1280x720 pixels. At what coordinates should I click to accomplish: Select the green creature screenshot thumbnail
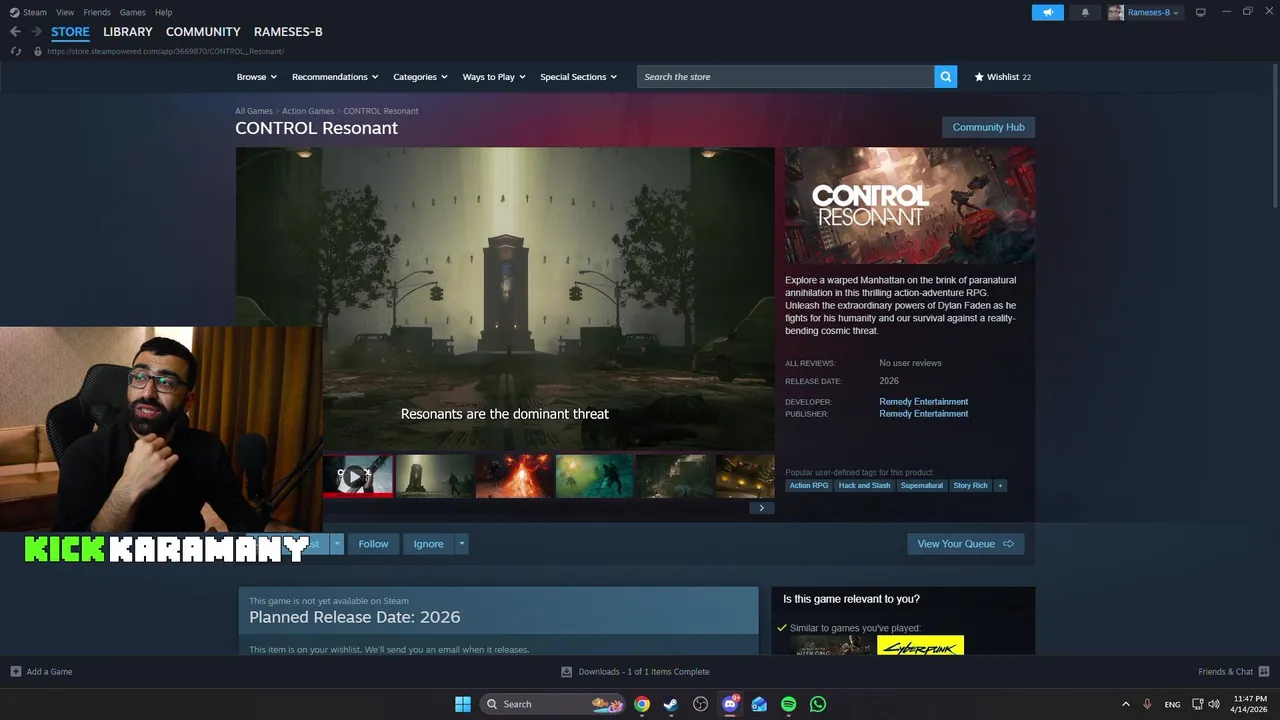[595, 476]
